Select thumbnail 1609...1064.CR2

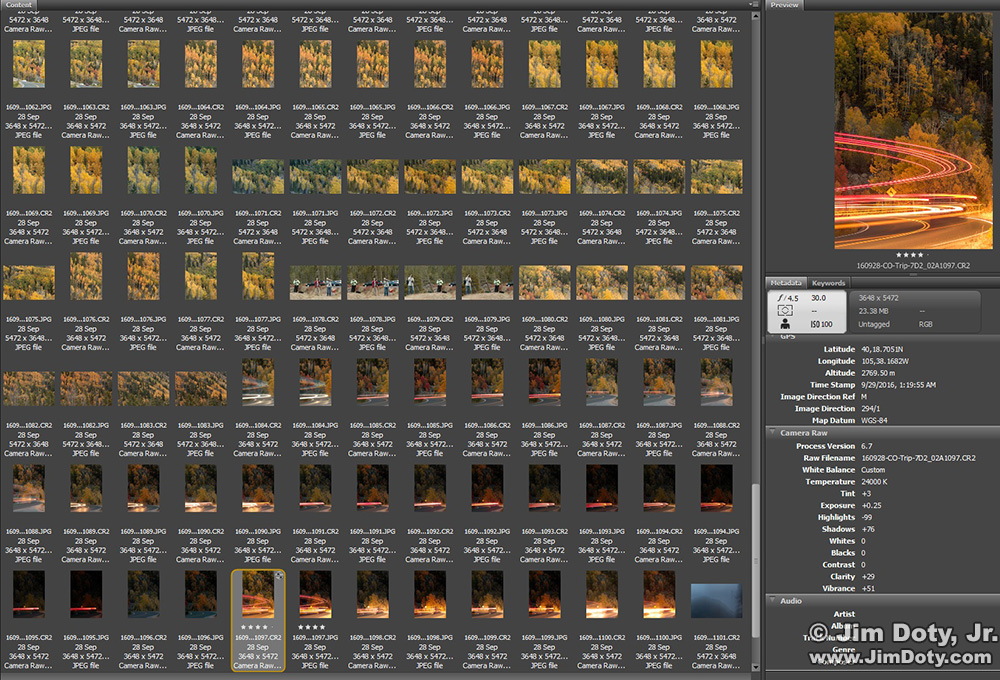pyautogui.click(x=201, y=64)
